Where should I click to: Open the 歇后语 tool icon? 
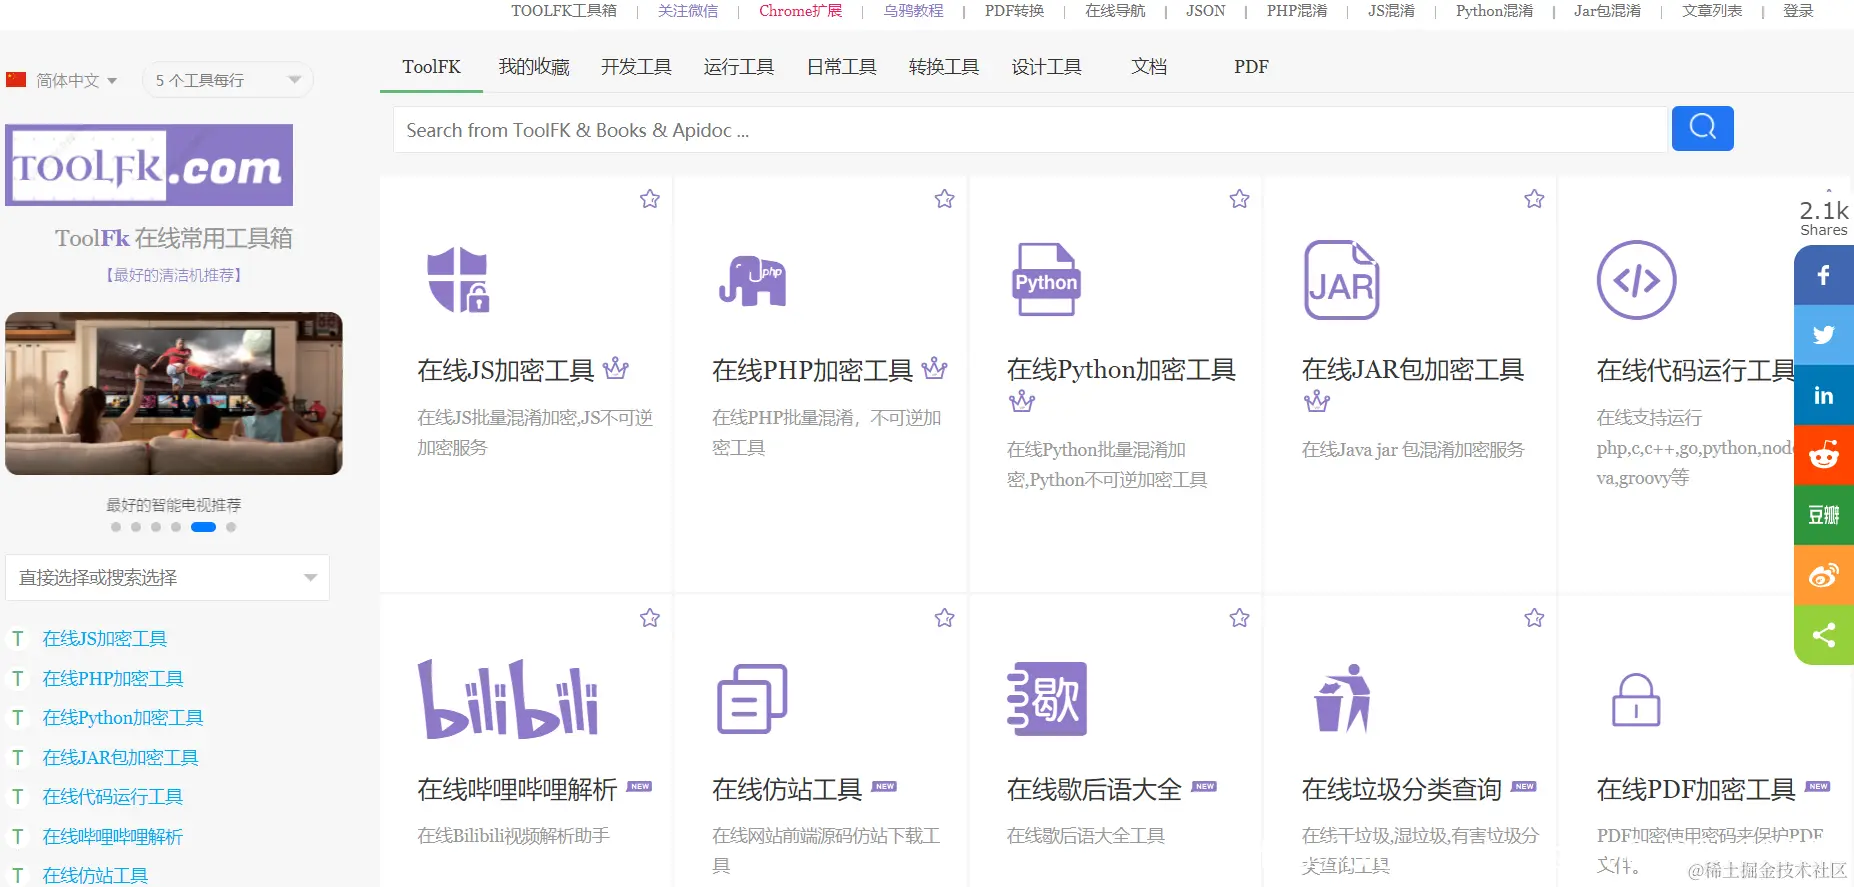click(1047, 699)
